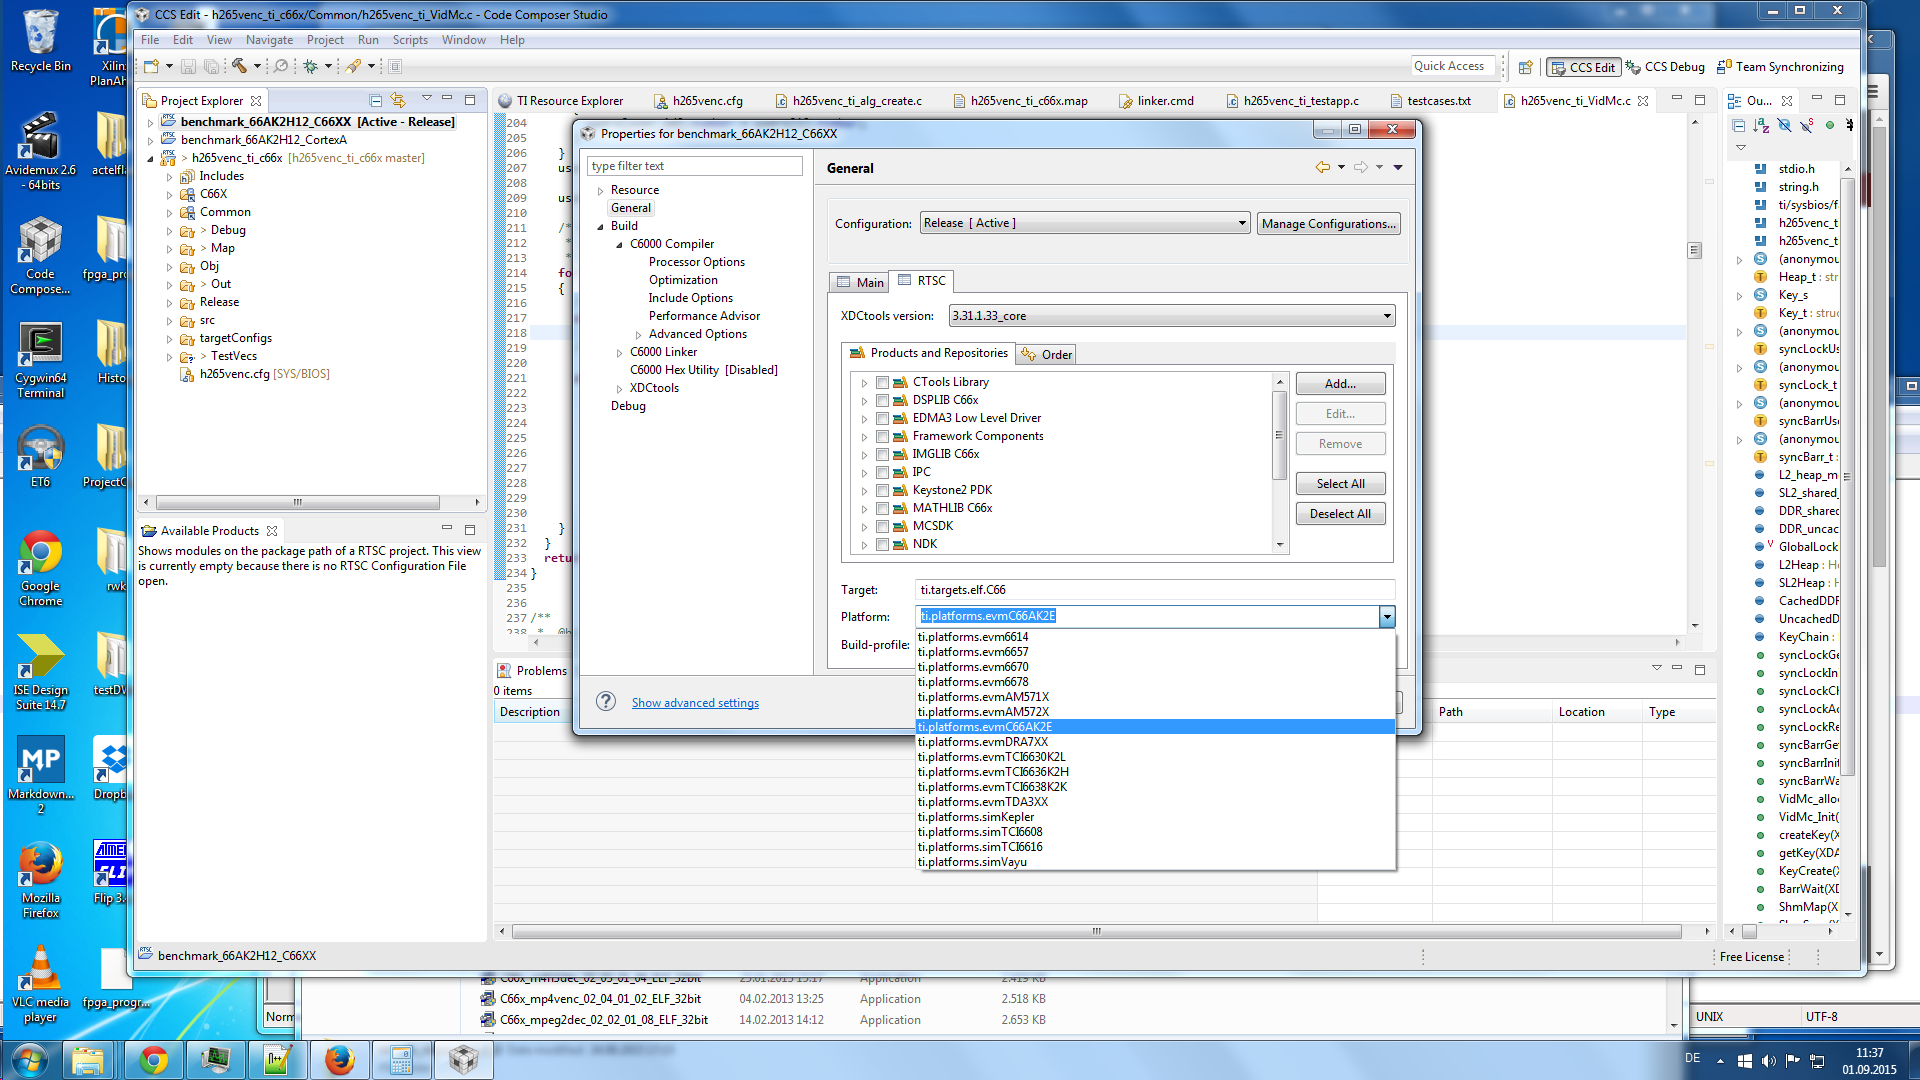
Task: Open Firefox from the Windows taskbar
Action: (x=339, y=1060)
